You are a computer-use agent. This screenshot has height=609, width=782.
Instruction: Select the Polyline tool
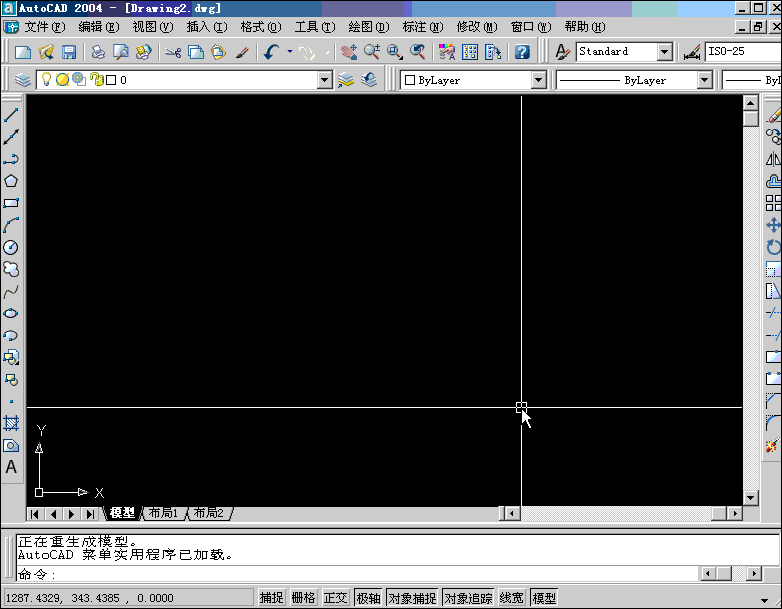point(11,159)
